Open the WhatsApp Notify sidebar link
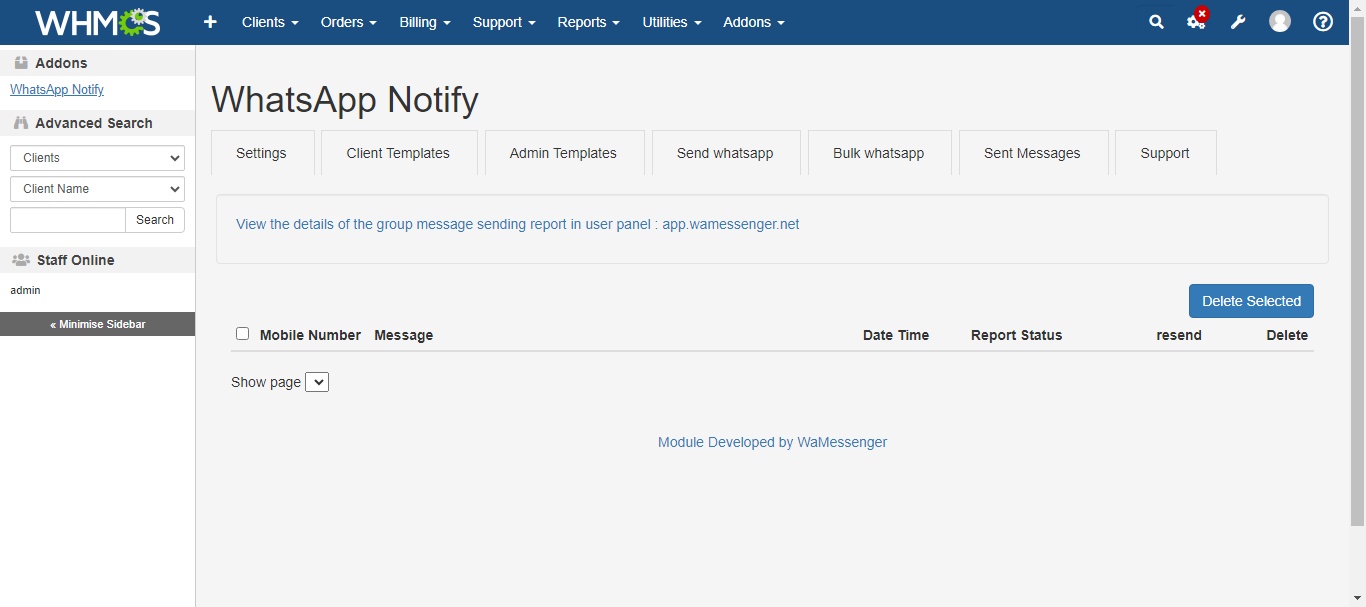 (x=57, y=90)
